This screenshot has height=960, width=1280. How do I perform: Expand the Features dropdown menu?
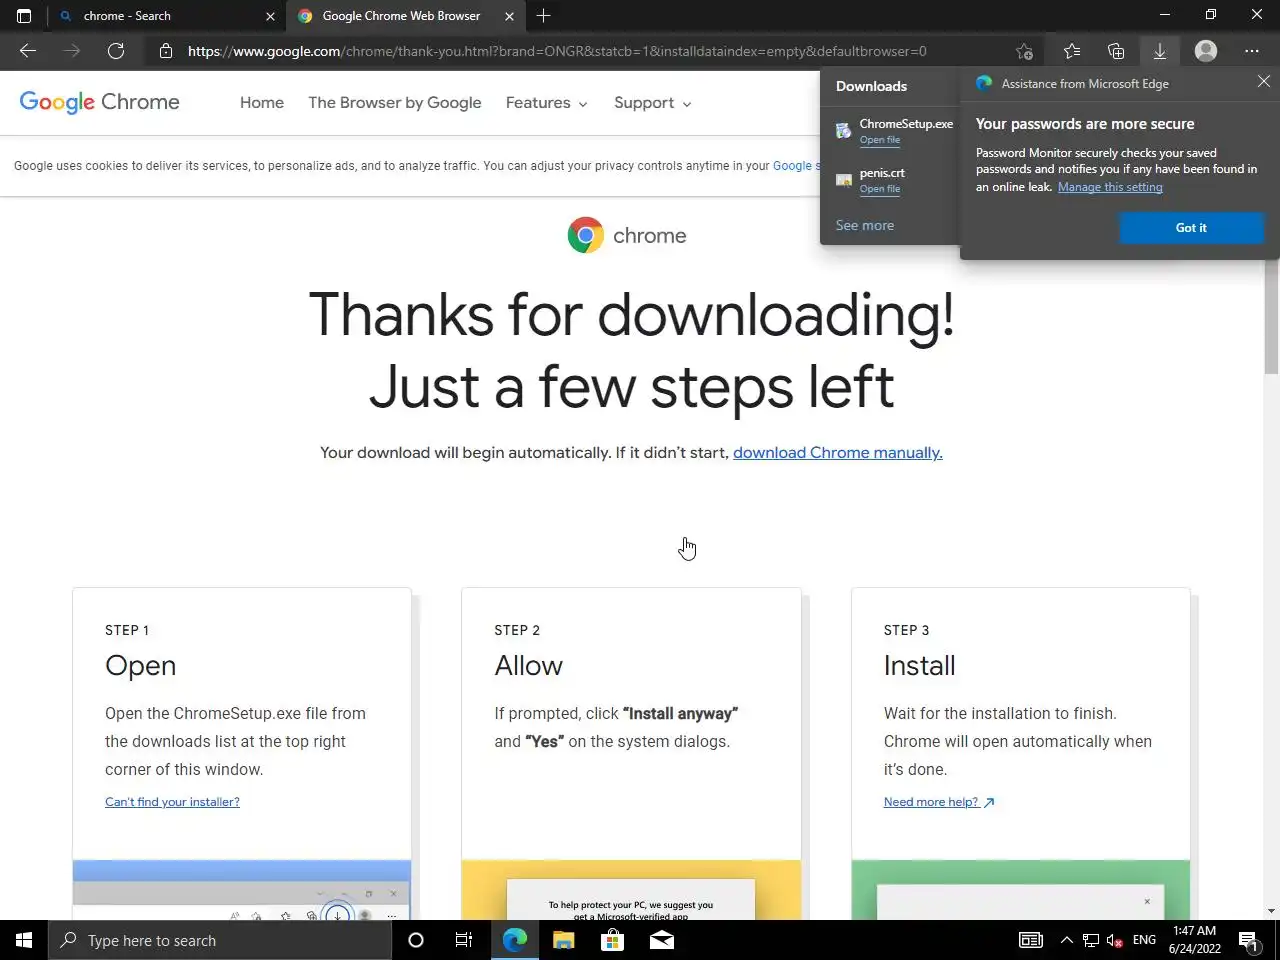point(546,103)
